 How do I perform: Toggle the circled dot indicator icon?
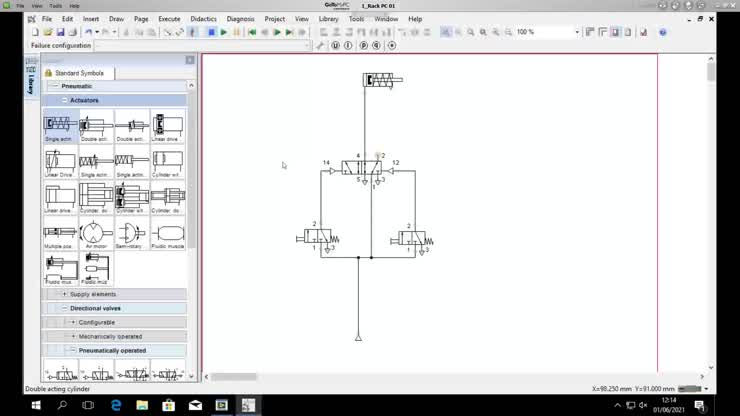pos(392,45)
